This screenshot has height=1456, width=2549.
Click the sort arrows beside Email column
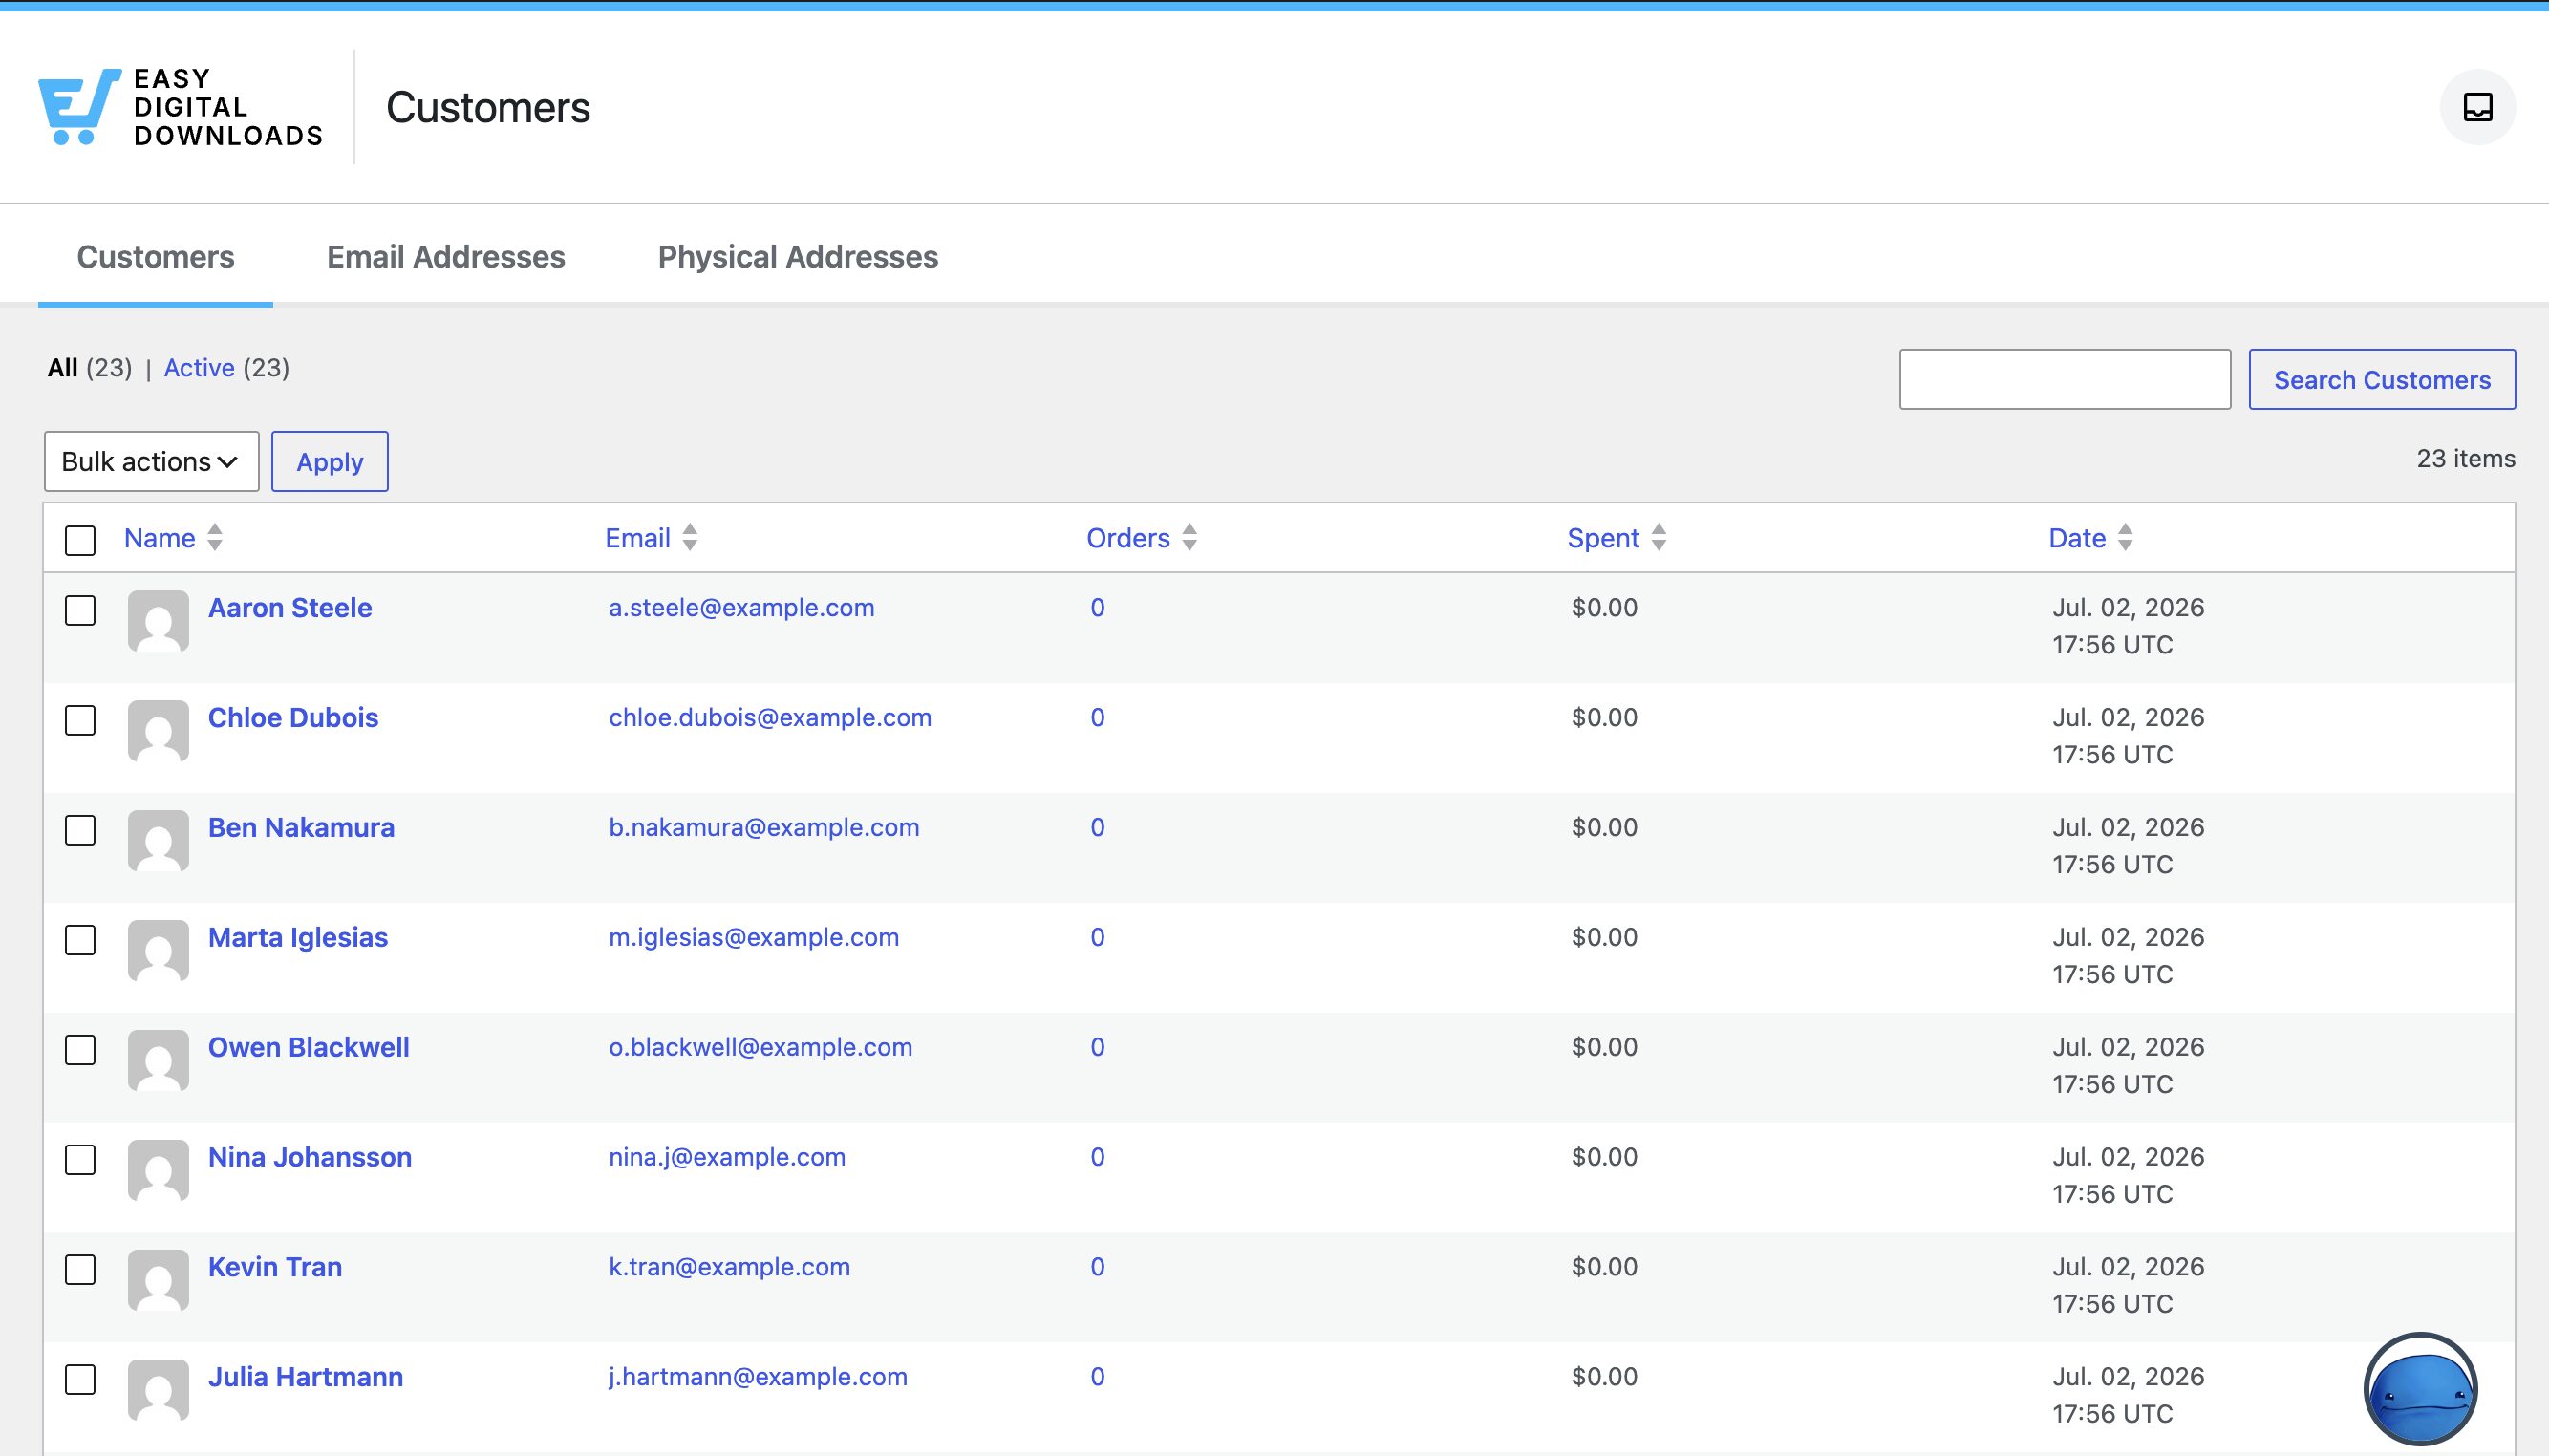[x=689, y=537]
